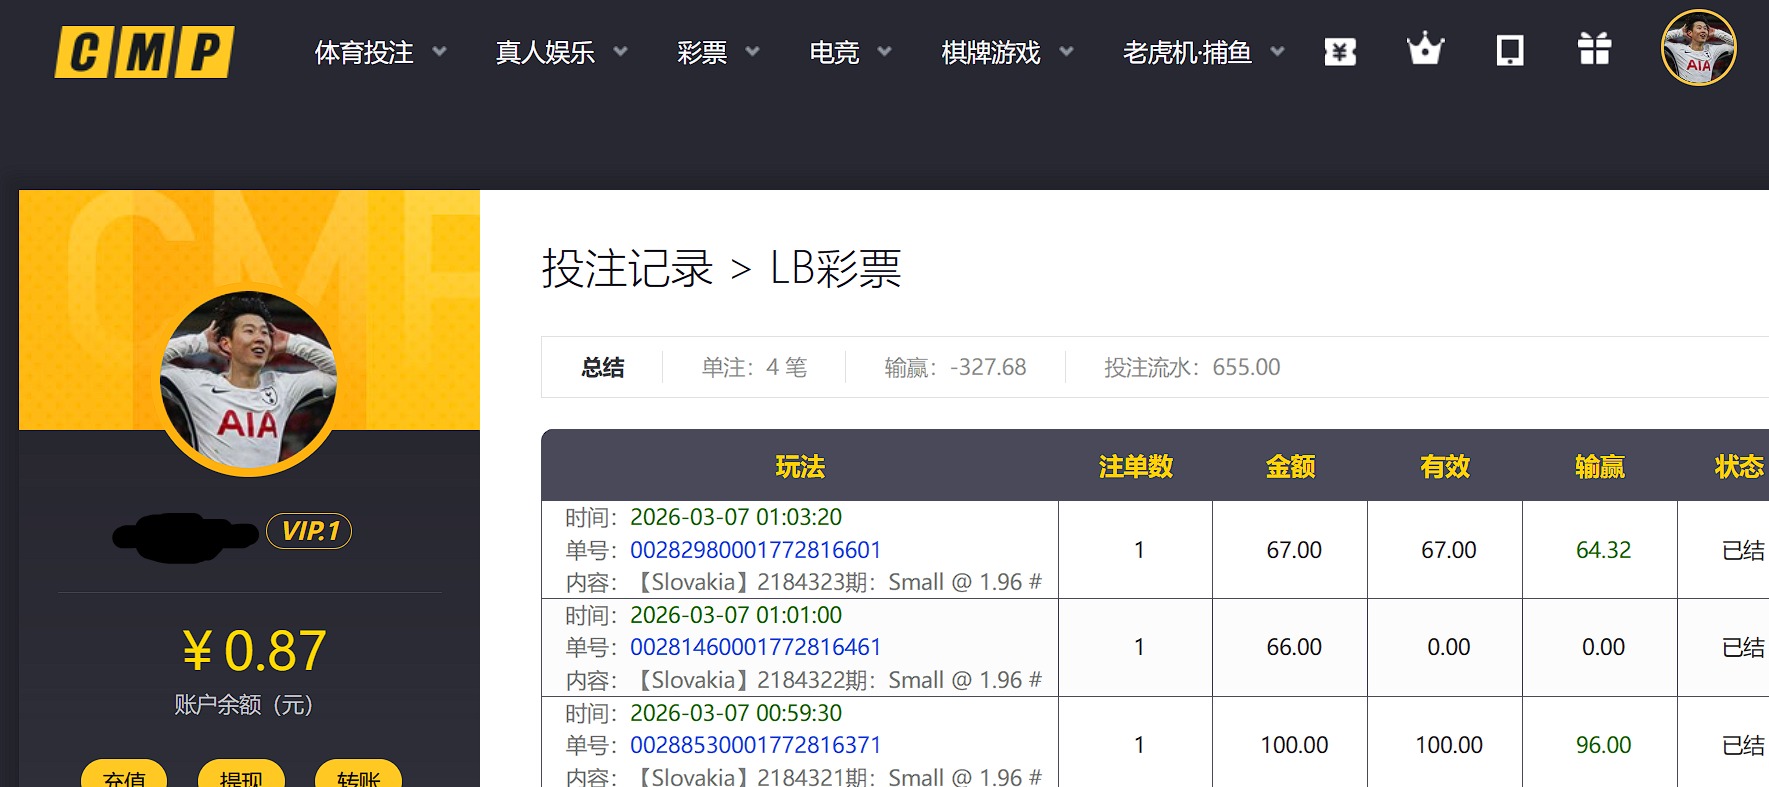Open the mobile device icon
The height and width of the screenshot is (787, 1769).
[x=1509, y=50]
